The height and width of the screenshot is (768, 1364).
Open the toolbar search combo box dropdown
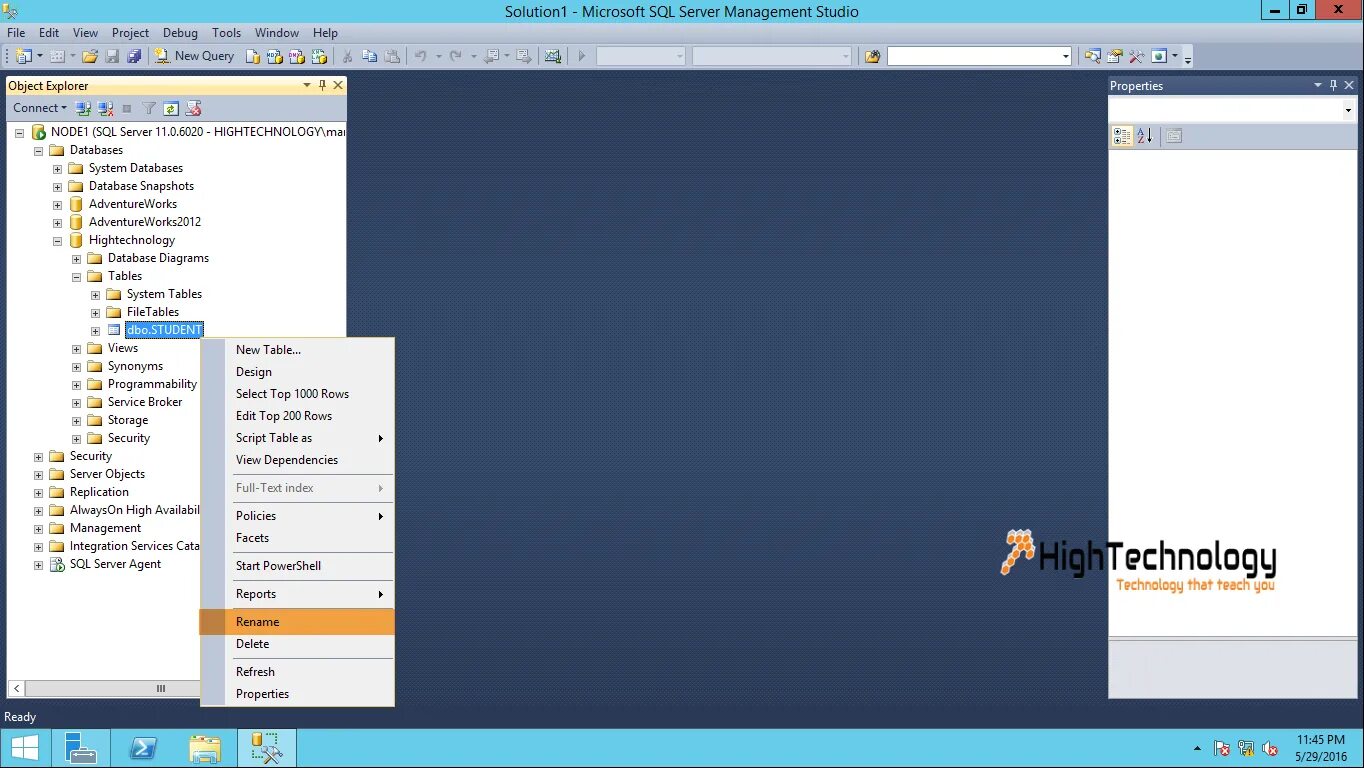pos(1066,56)
